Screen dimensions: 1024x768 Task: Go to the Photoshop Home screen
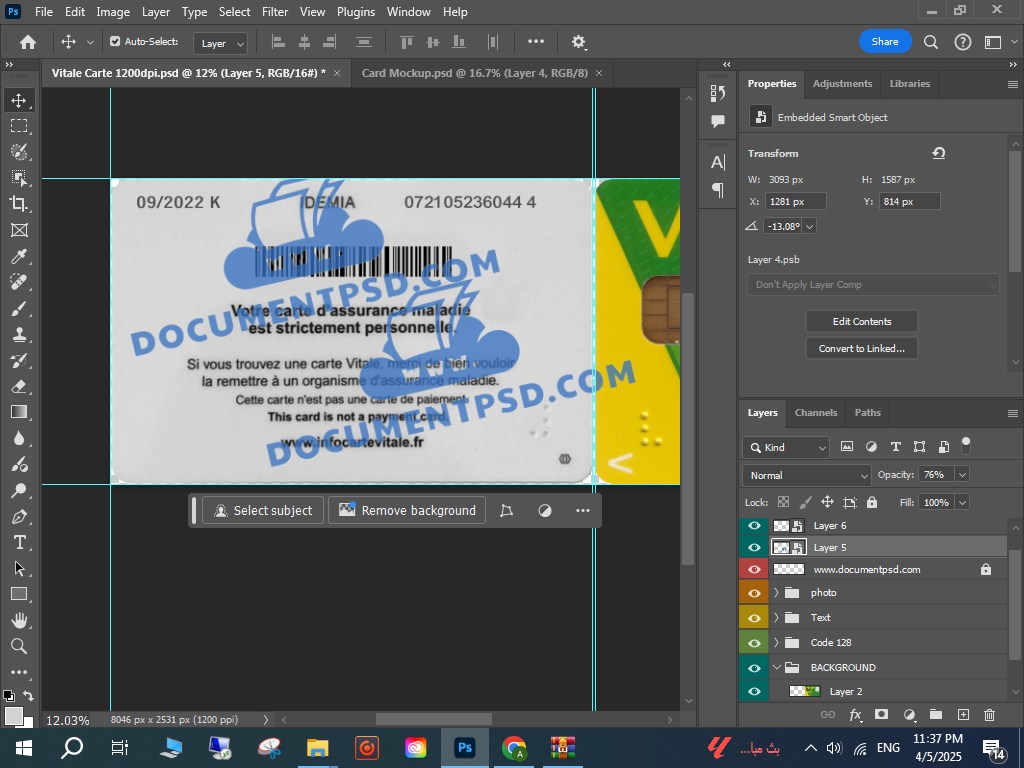click(27, 42)
